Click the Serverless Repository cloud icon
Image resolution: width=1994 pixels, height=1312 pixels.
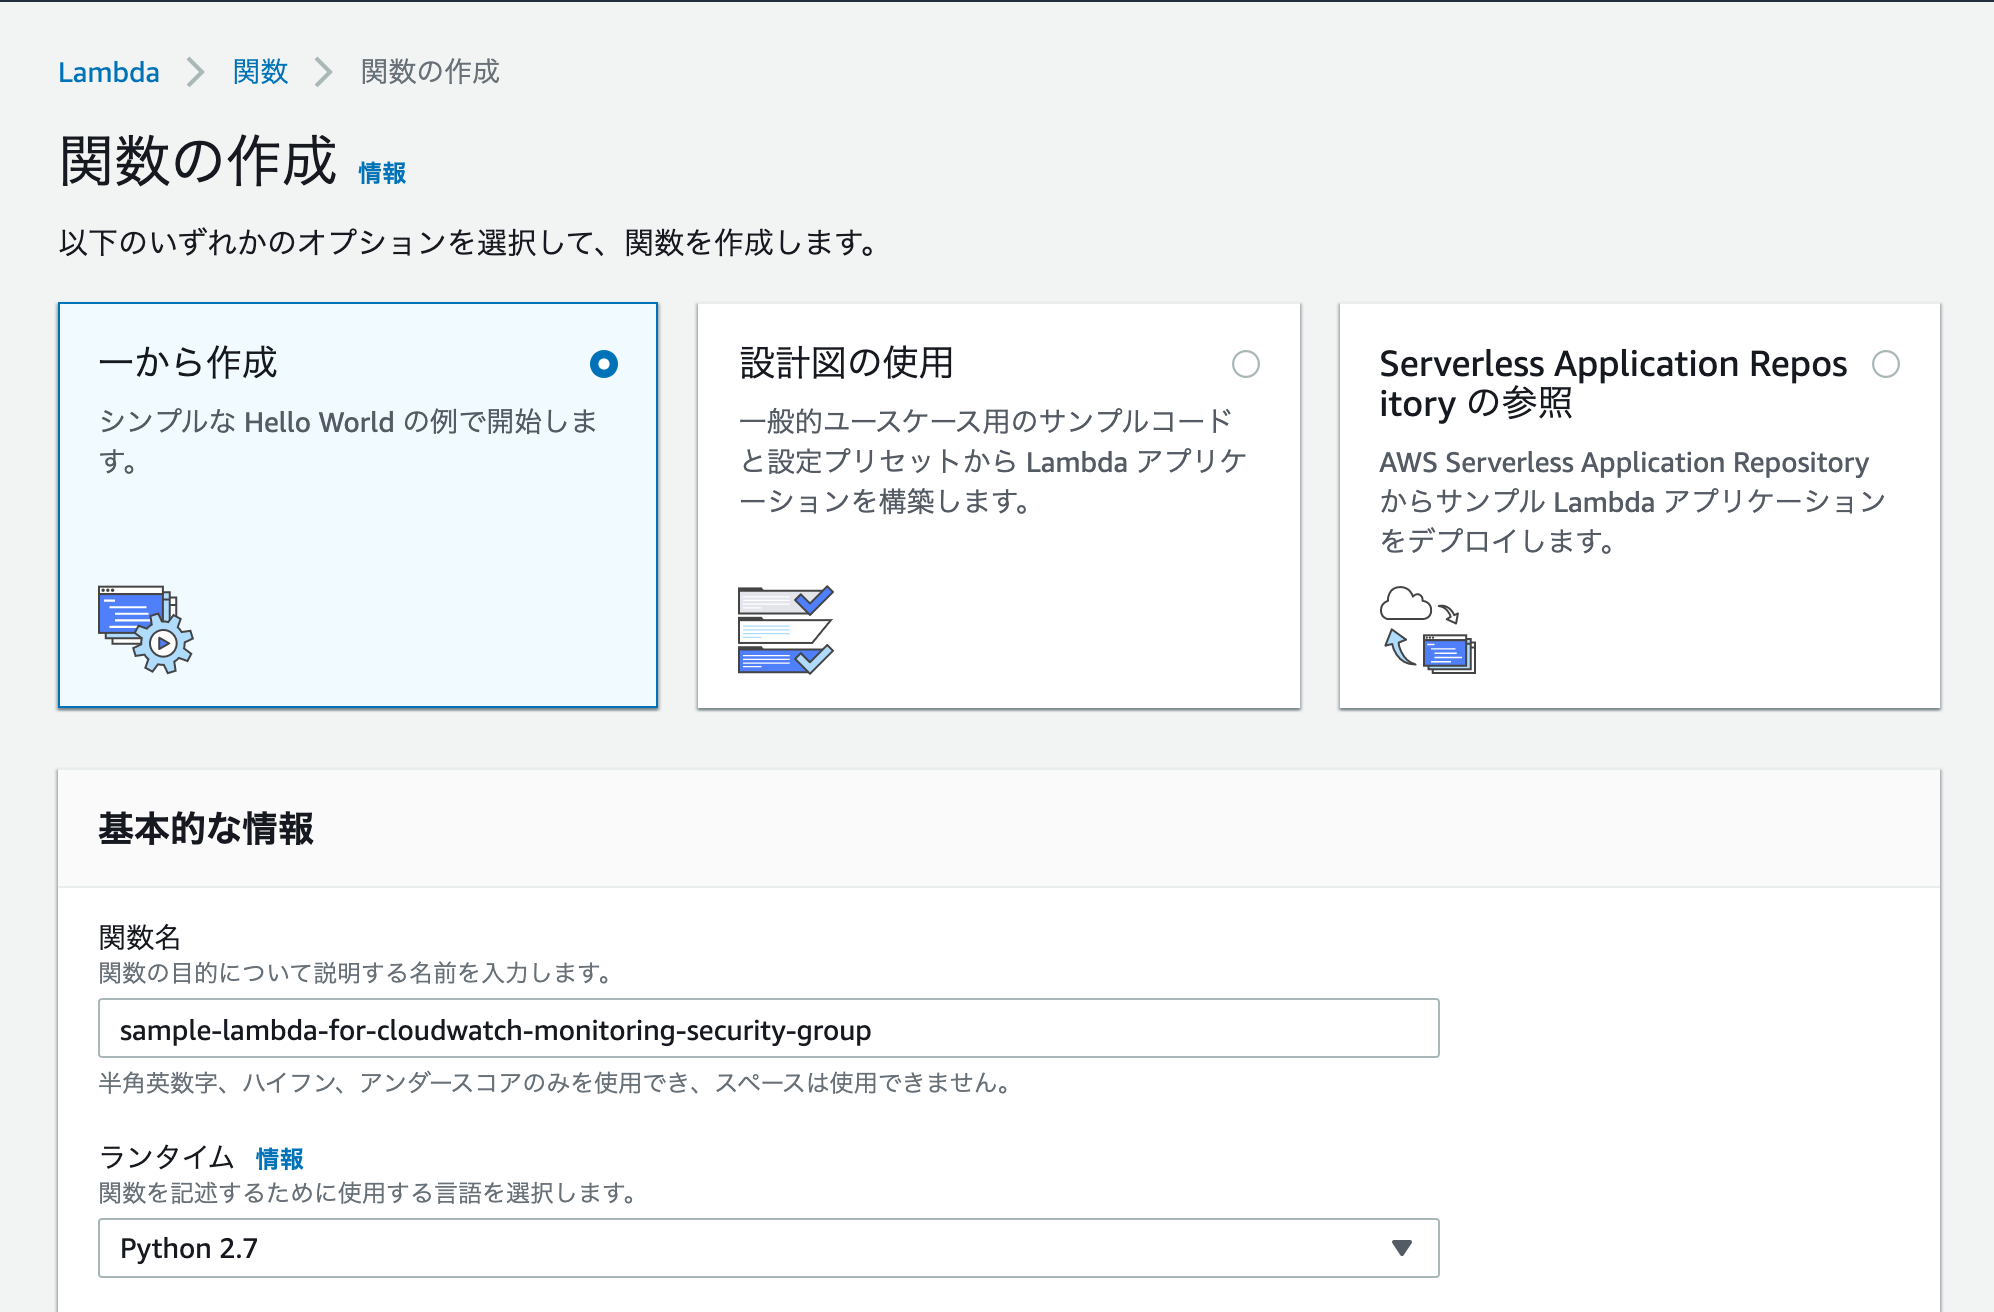(x=1427, y=629)
